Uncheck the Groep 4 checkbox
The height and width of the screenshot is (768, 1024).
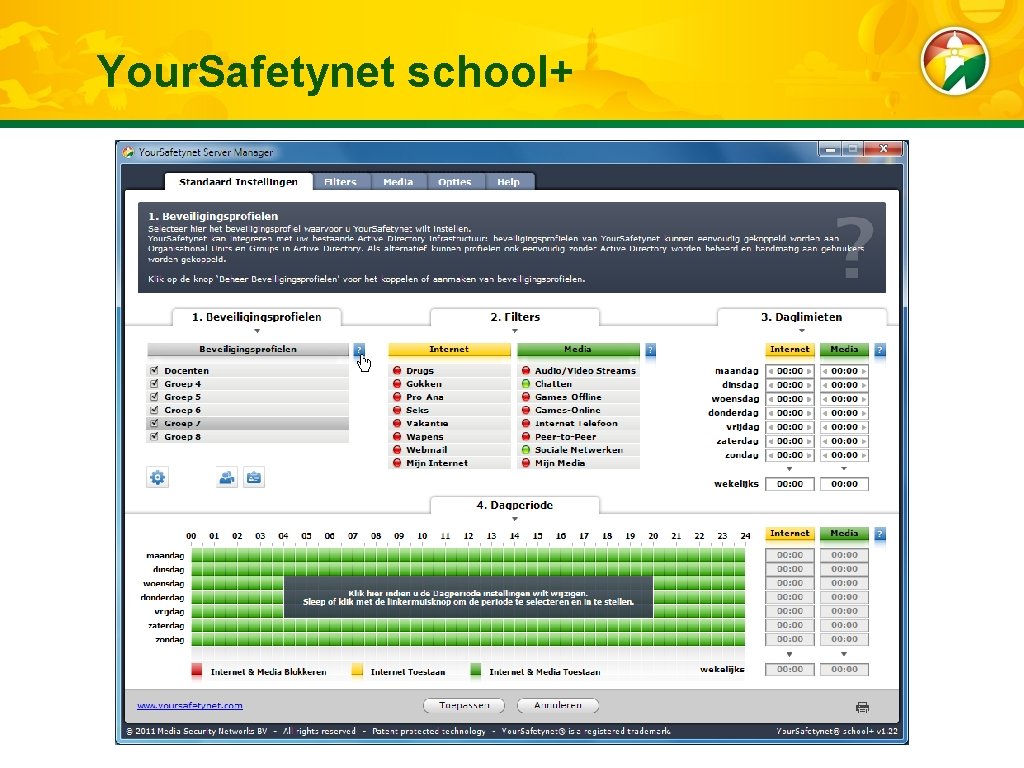[154, 383]
